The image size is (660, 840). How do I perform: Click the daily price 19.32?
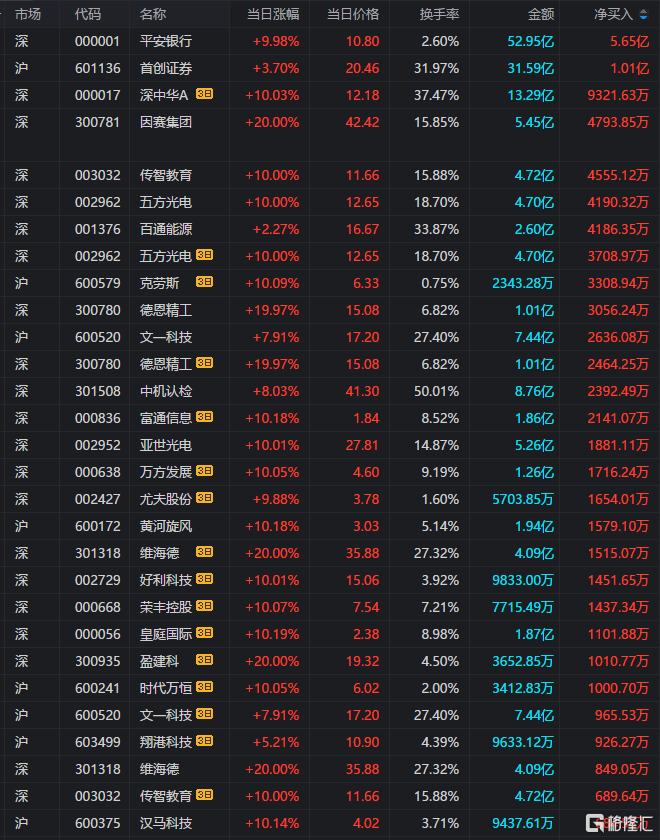click(363, 661)
